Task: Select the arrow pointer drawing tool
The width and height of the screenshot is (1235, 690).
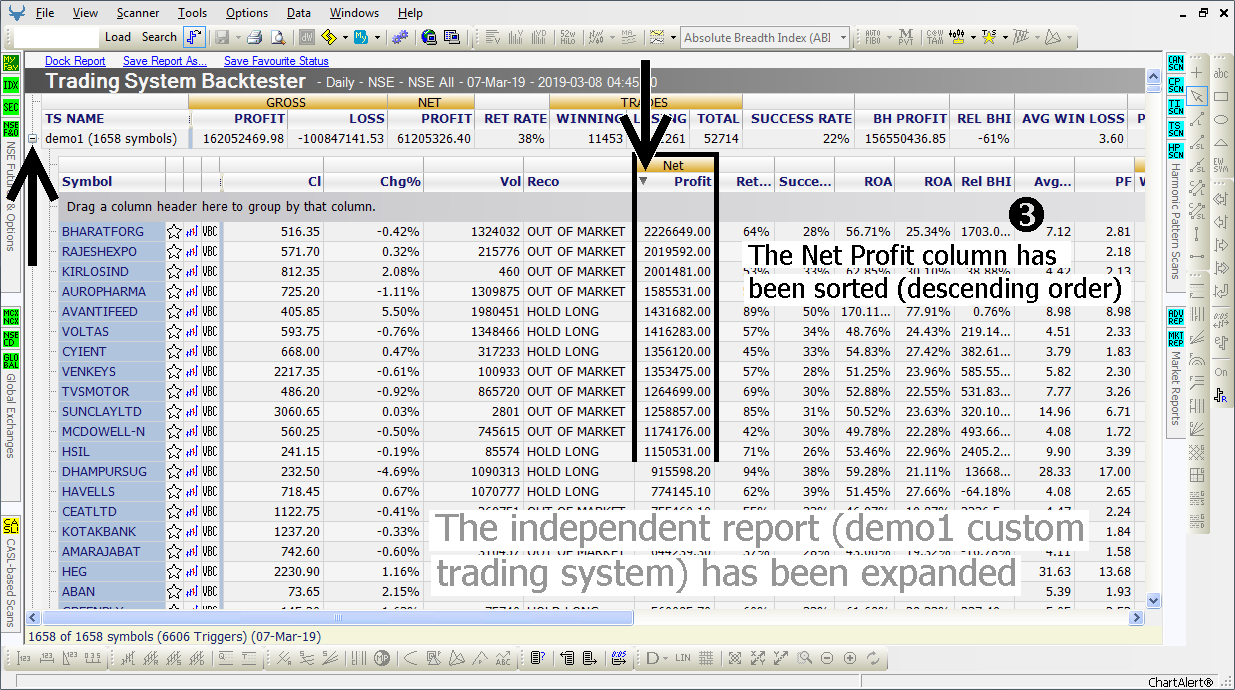Action: click(x=1197, y=96)
